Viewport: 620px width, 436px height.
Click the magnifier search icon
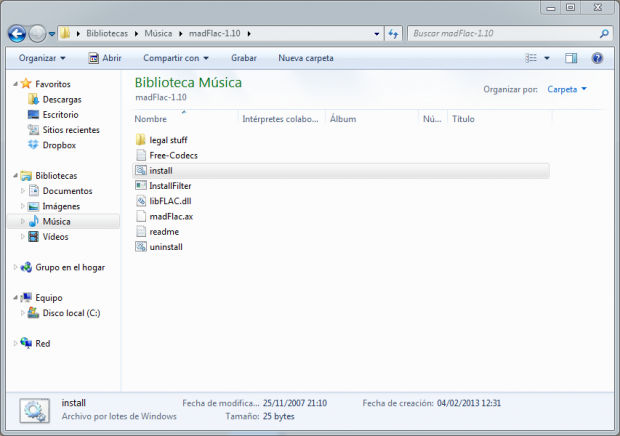pos(604,34)
